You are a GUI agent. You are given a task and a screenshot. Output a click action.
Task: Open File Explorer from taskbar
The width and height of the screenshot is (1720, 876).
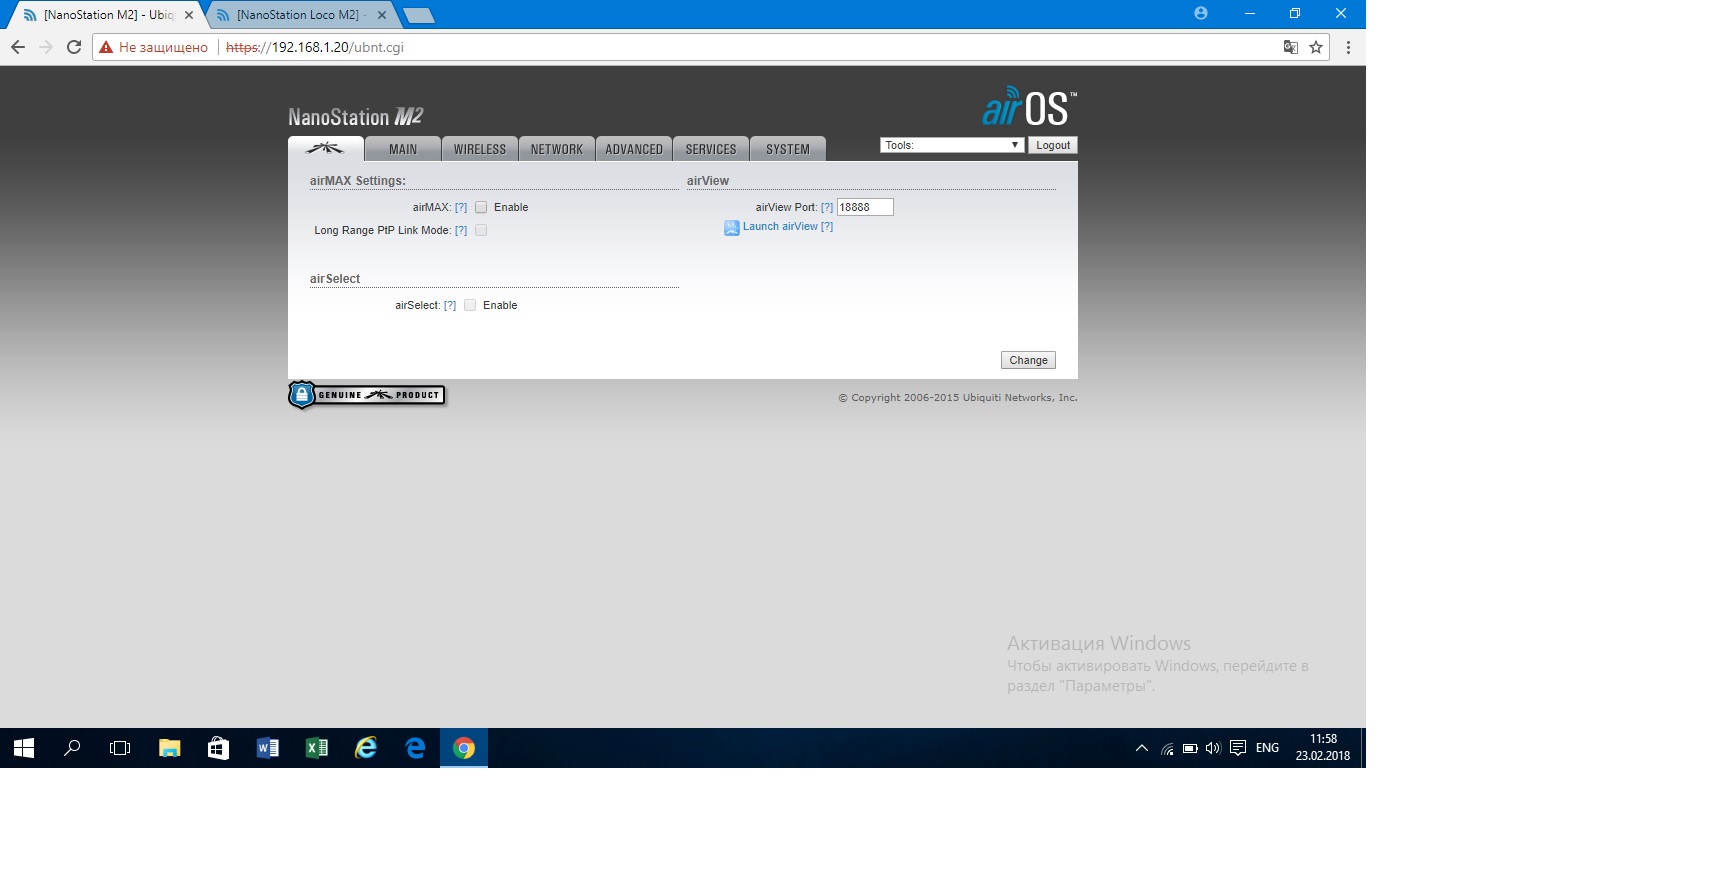[169, 748]
